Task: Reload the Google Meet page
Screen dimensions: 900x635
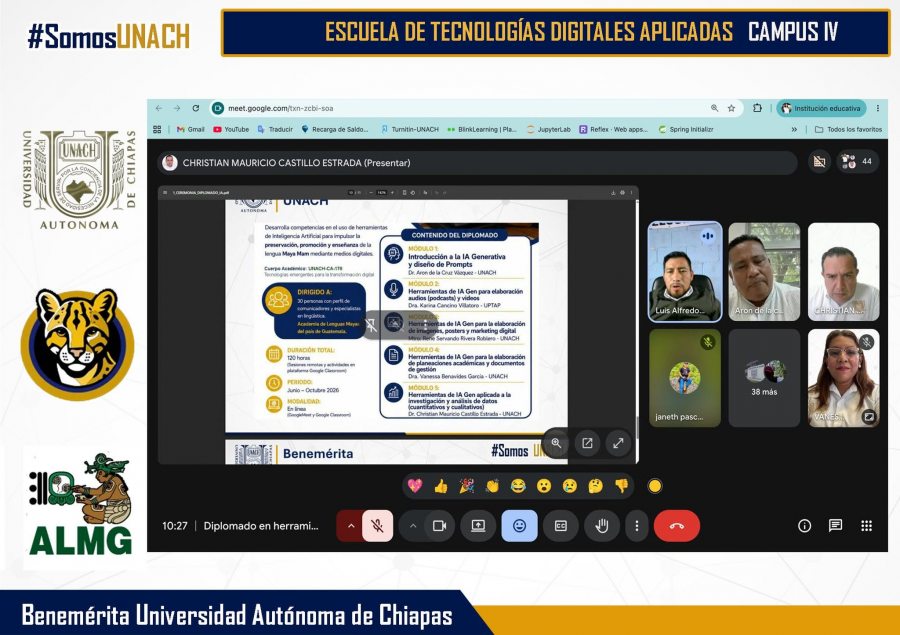Action: point(196,108)
